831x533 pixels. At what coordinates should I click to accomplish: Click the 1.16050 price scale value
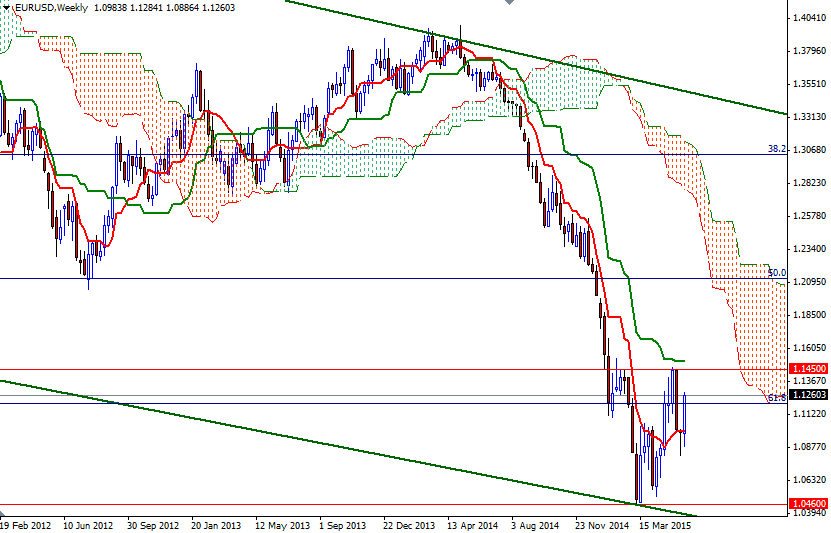click(x=809, y=348)
